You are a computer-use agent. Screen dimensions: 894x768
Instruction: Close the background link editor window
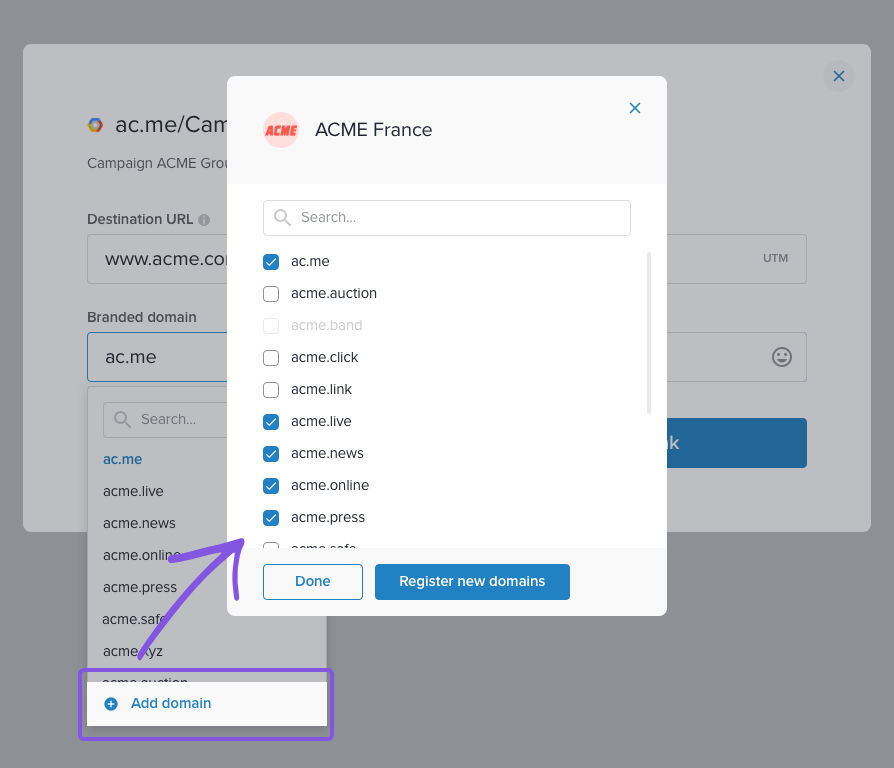[839, 76]
